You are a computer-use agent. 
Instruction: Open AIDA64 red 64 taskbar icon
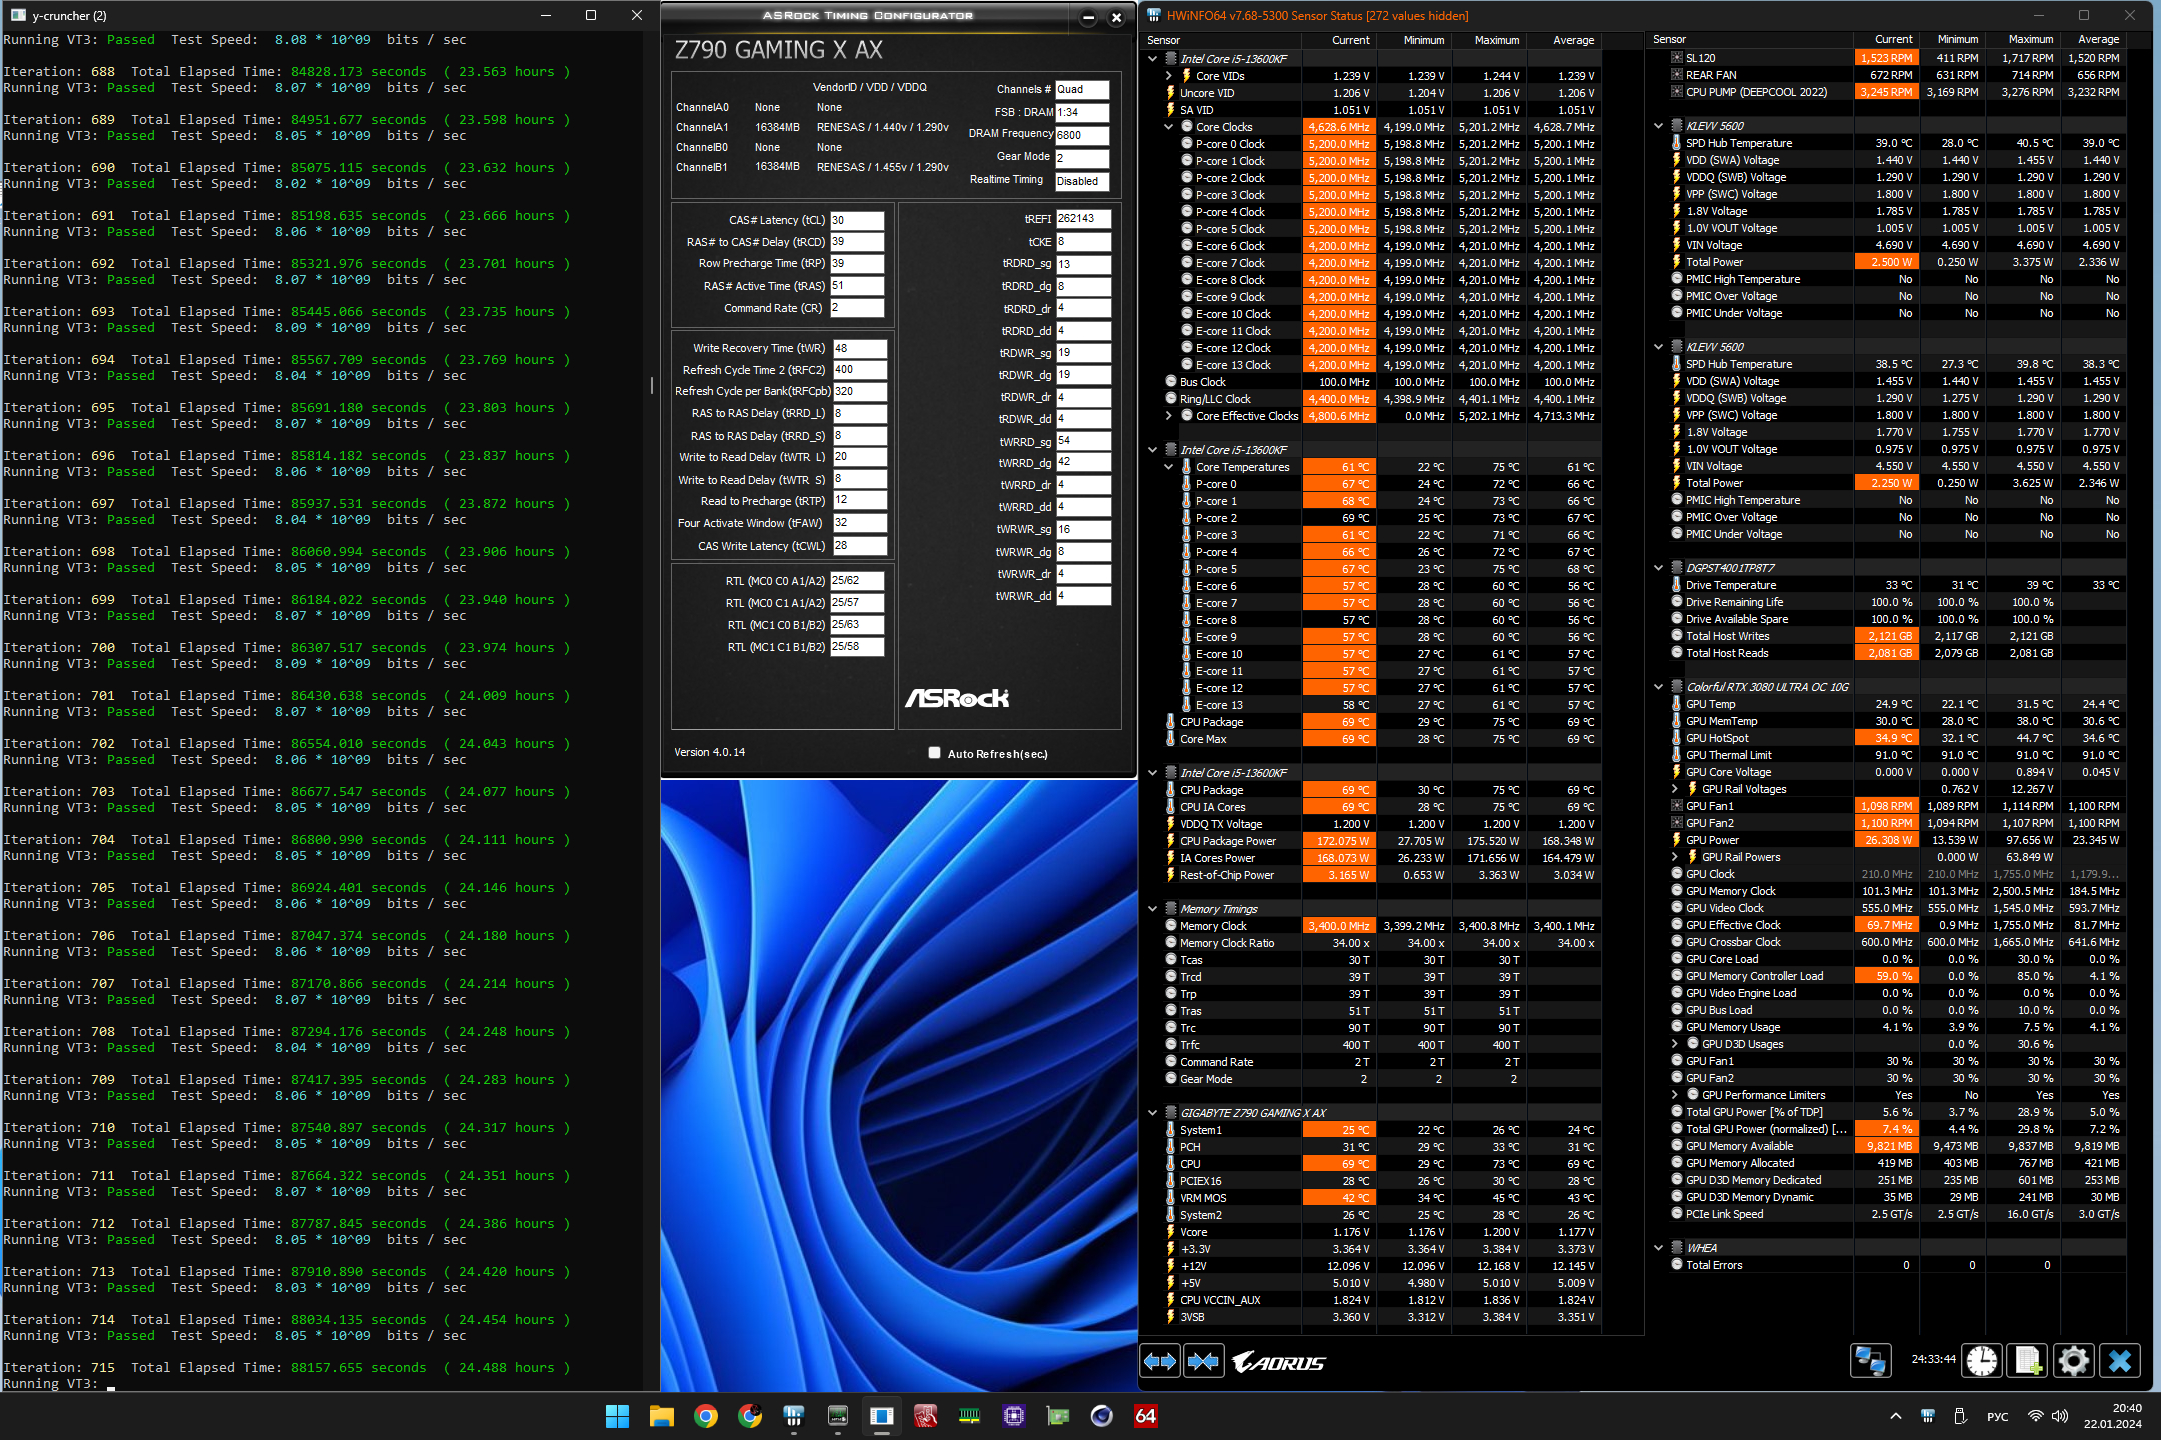click(x=1145, y=1416)
